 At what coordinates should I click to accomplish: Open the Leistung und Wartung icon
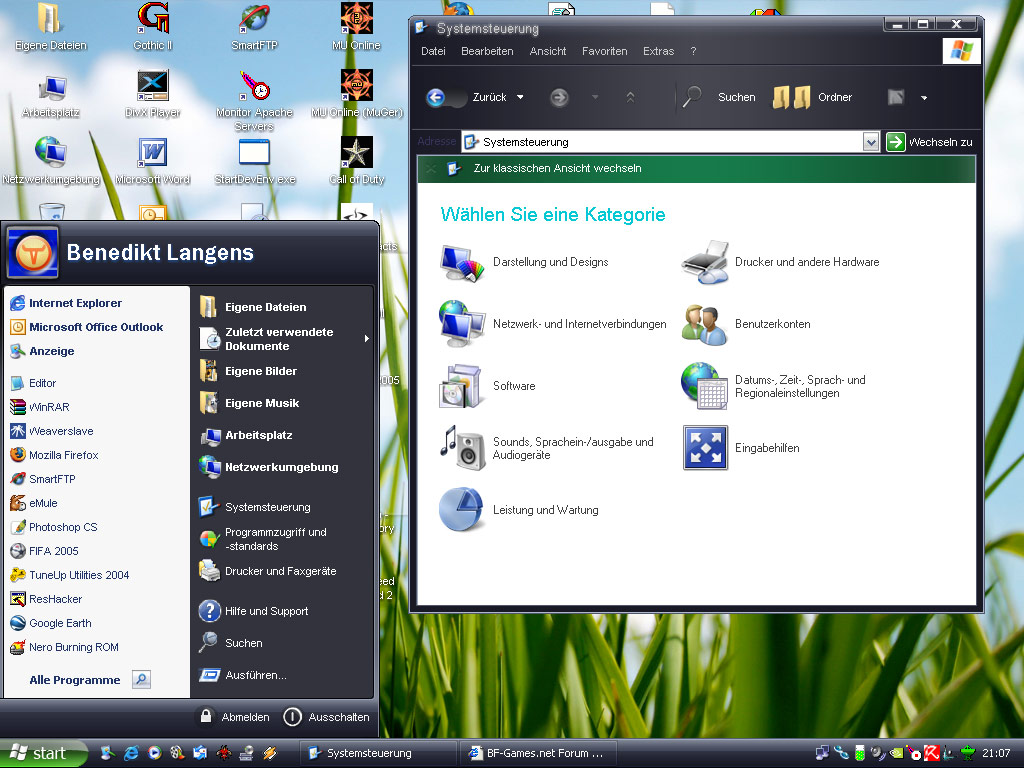(462, 509)
